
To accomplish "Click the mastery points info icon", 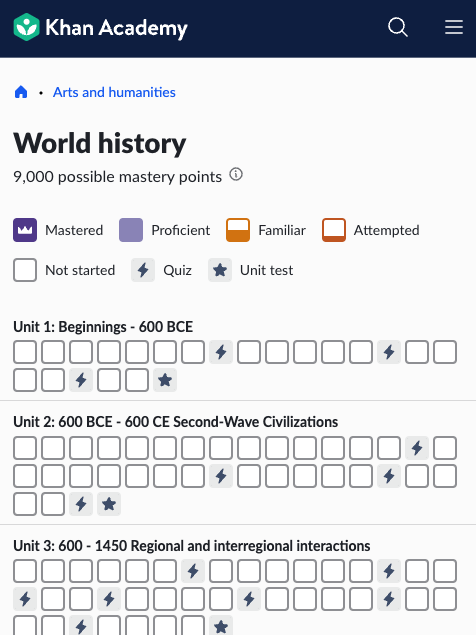I will click(x=236, y=175).
